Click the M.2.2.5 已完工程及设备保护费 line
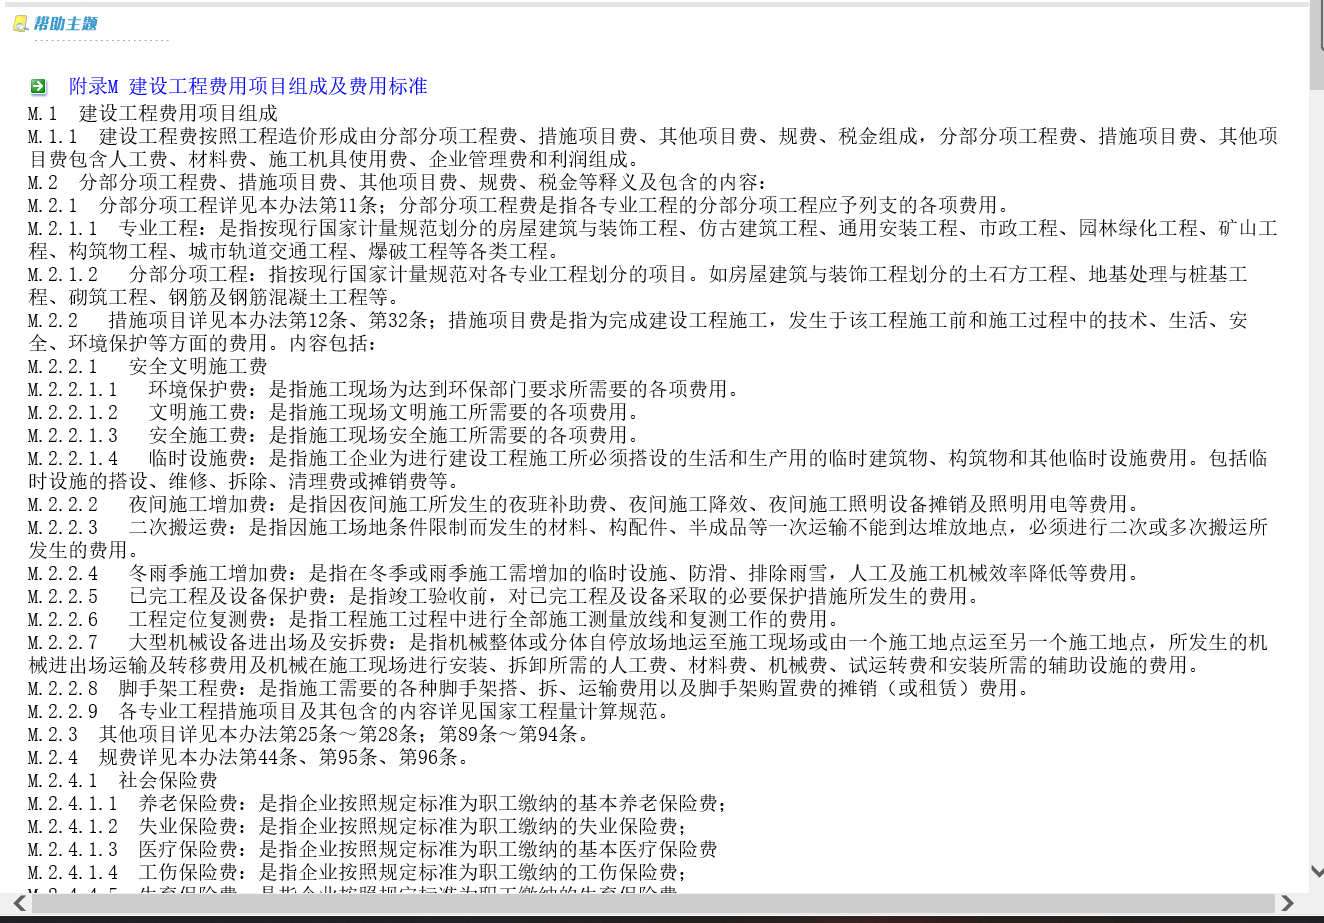The height and width of the screenshot is (923, 1324). 503,597
